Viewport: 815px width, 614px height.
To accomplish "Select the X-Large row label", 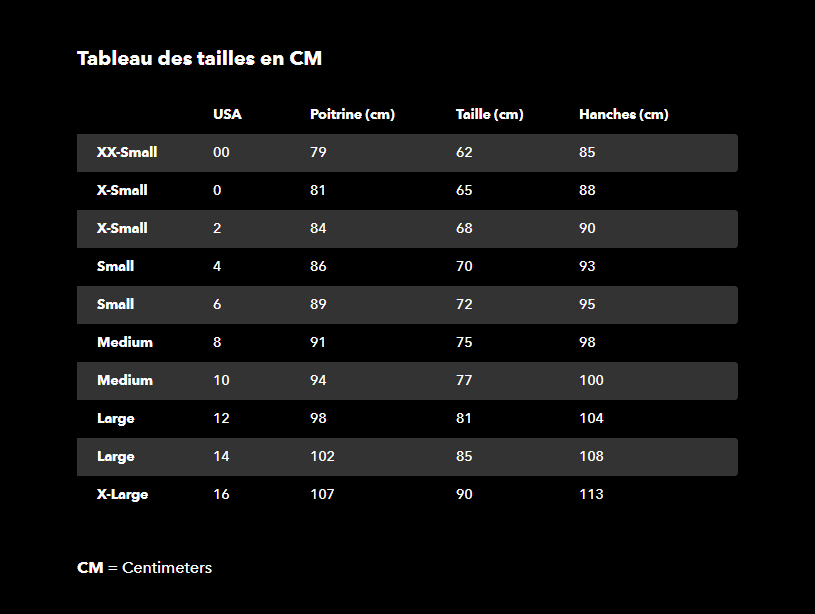I will (x=122, y=494).
